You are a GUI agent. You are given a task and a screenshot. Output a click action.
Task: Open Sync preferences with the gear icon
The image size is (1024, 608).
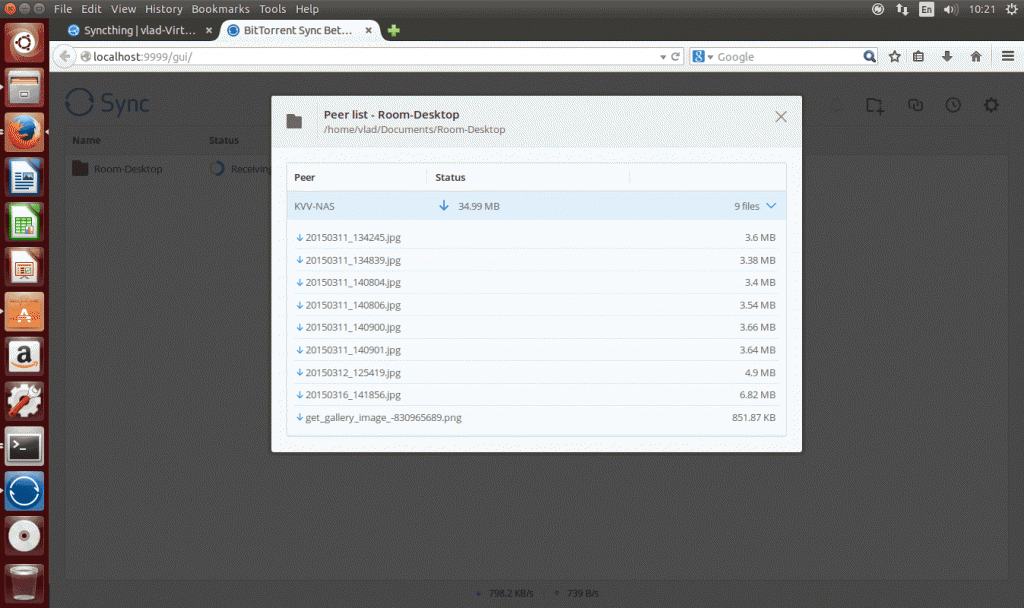[989, 104]
